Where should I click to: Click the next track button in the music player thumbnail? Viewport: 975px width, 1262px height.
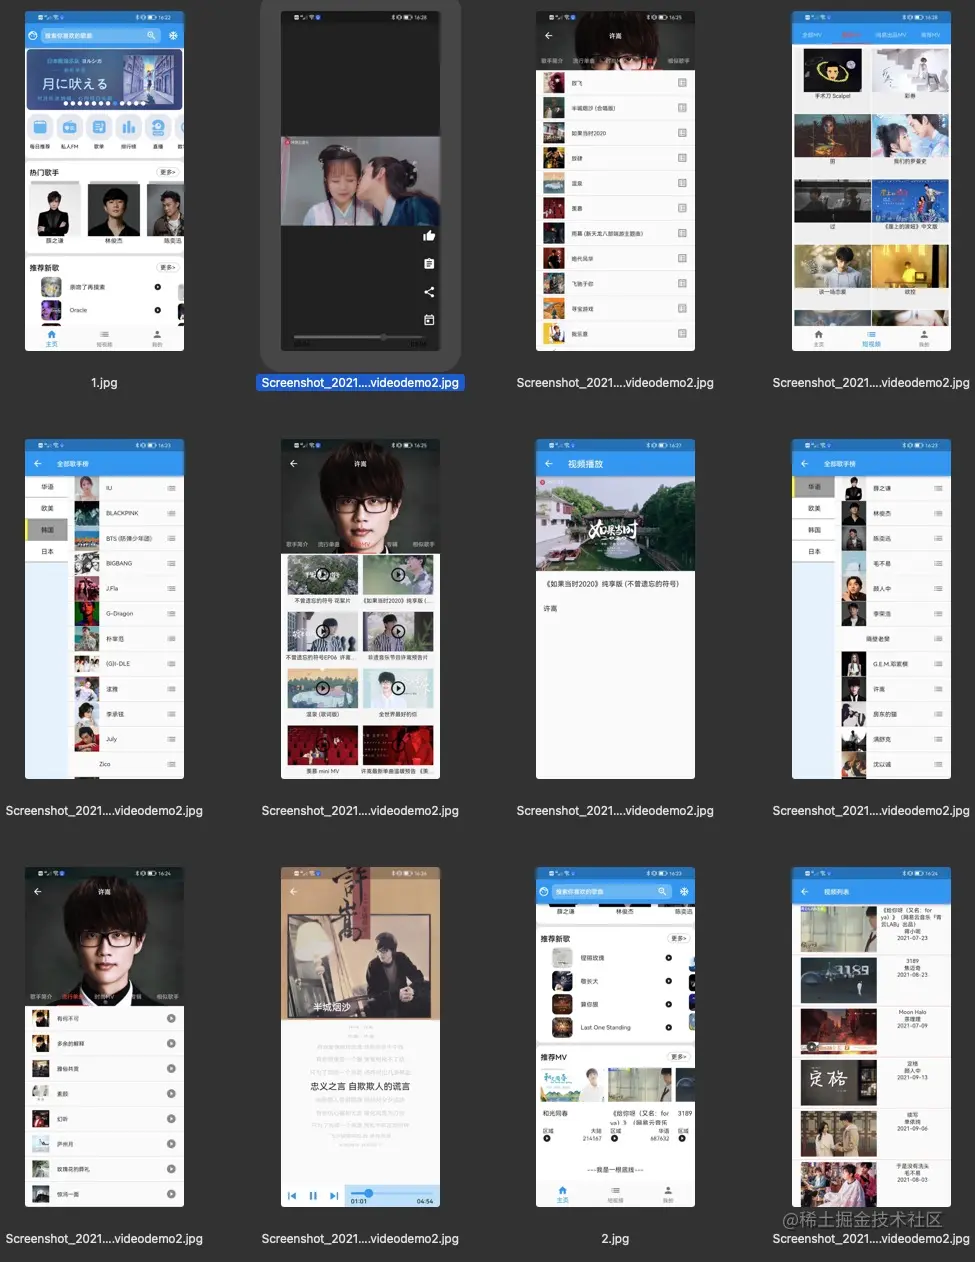(x=334, y=1195)
